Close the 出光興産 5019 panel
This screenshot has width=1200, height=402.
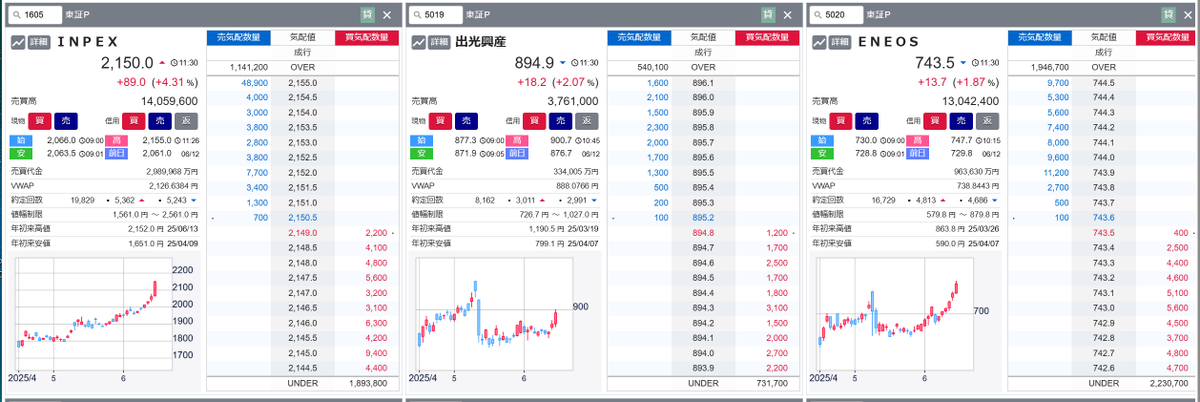tap(787, 15)
